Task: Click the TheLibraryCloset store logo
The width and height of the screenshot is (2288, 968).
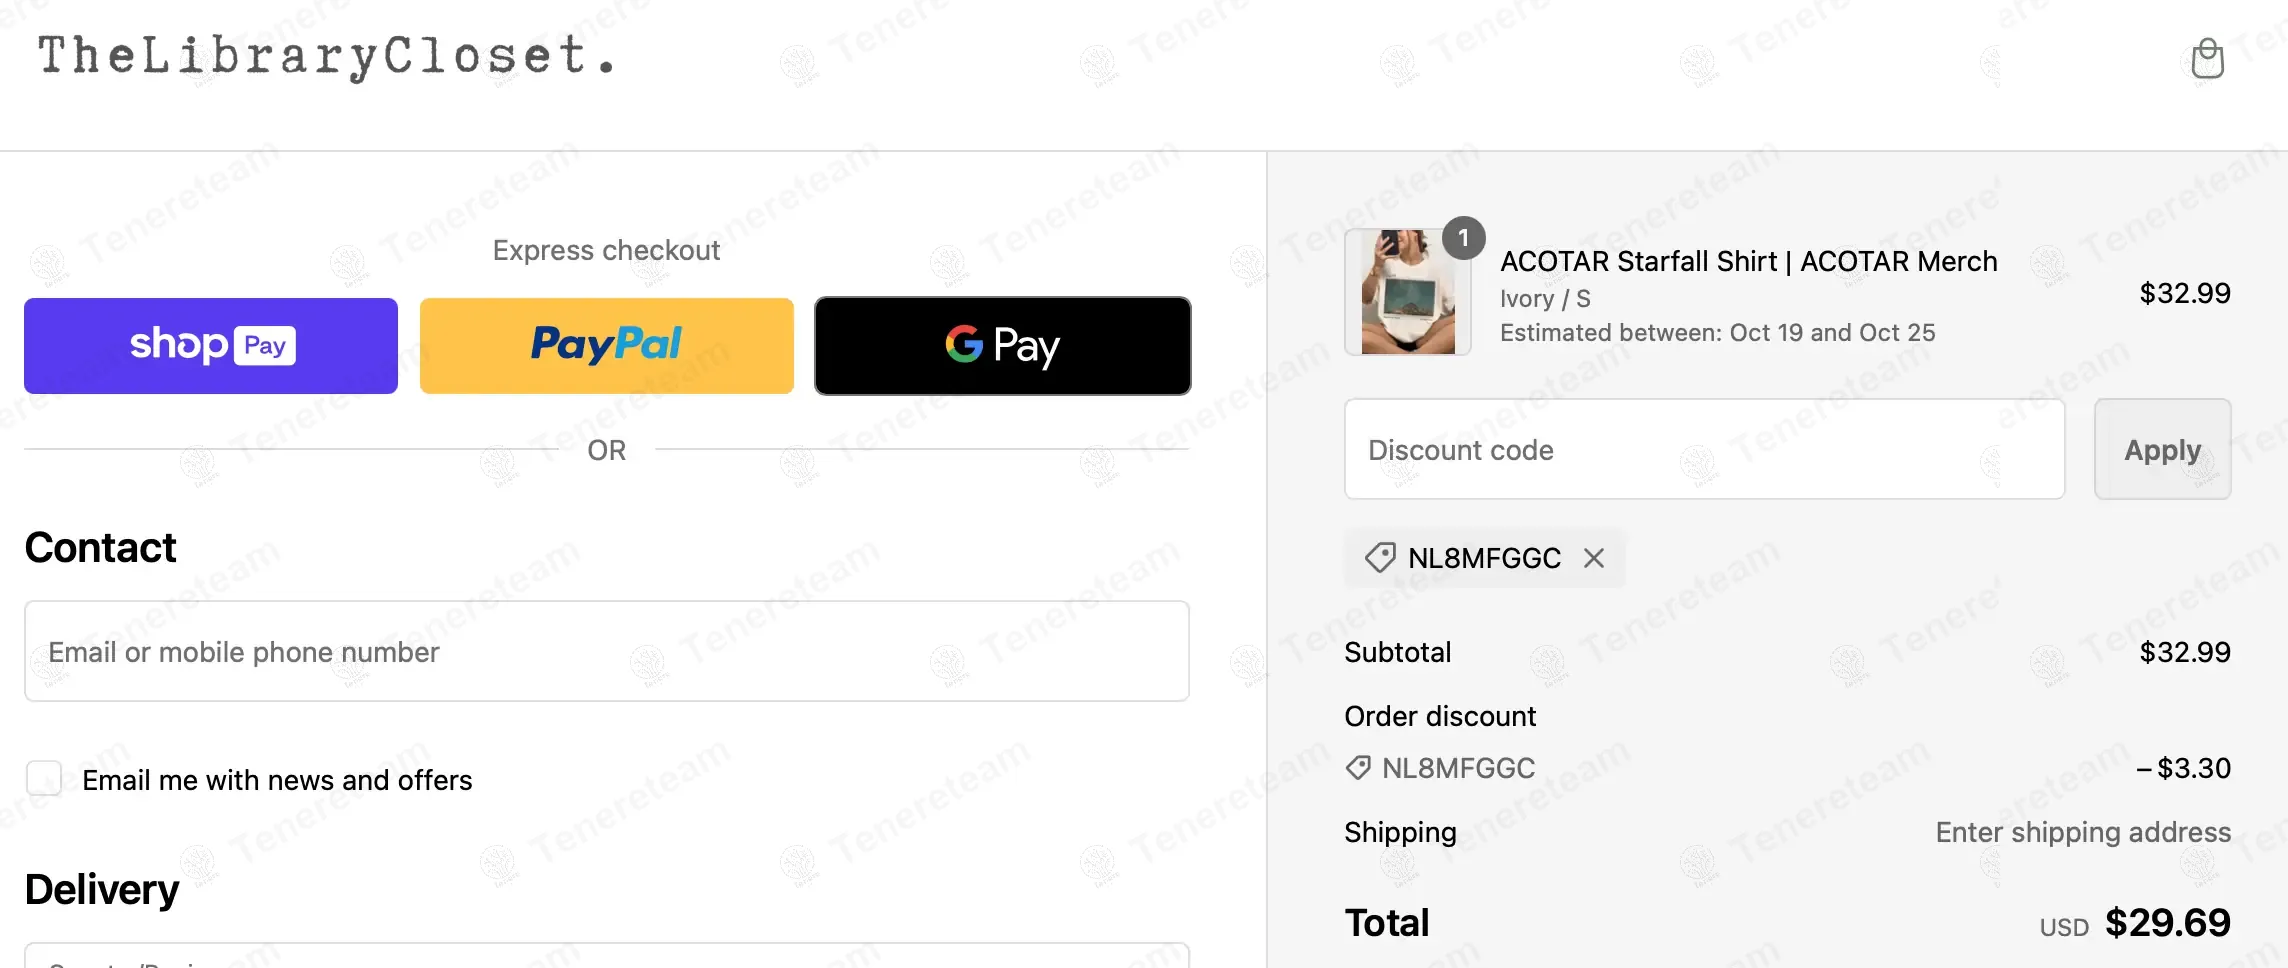Action: 326,56
